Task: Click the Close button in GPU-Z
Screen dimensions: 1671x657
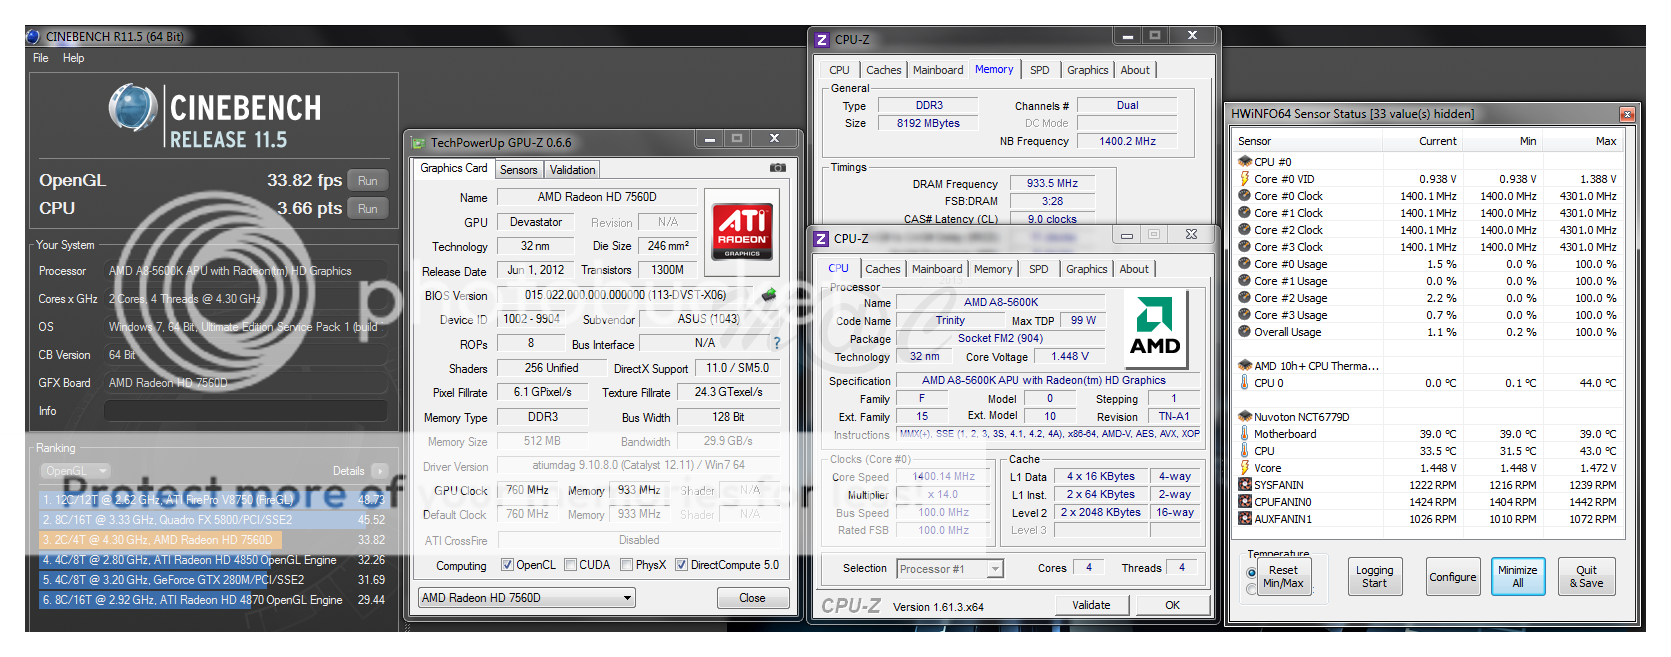Action: [752, 598]
